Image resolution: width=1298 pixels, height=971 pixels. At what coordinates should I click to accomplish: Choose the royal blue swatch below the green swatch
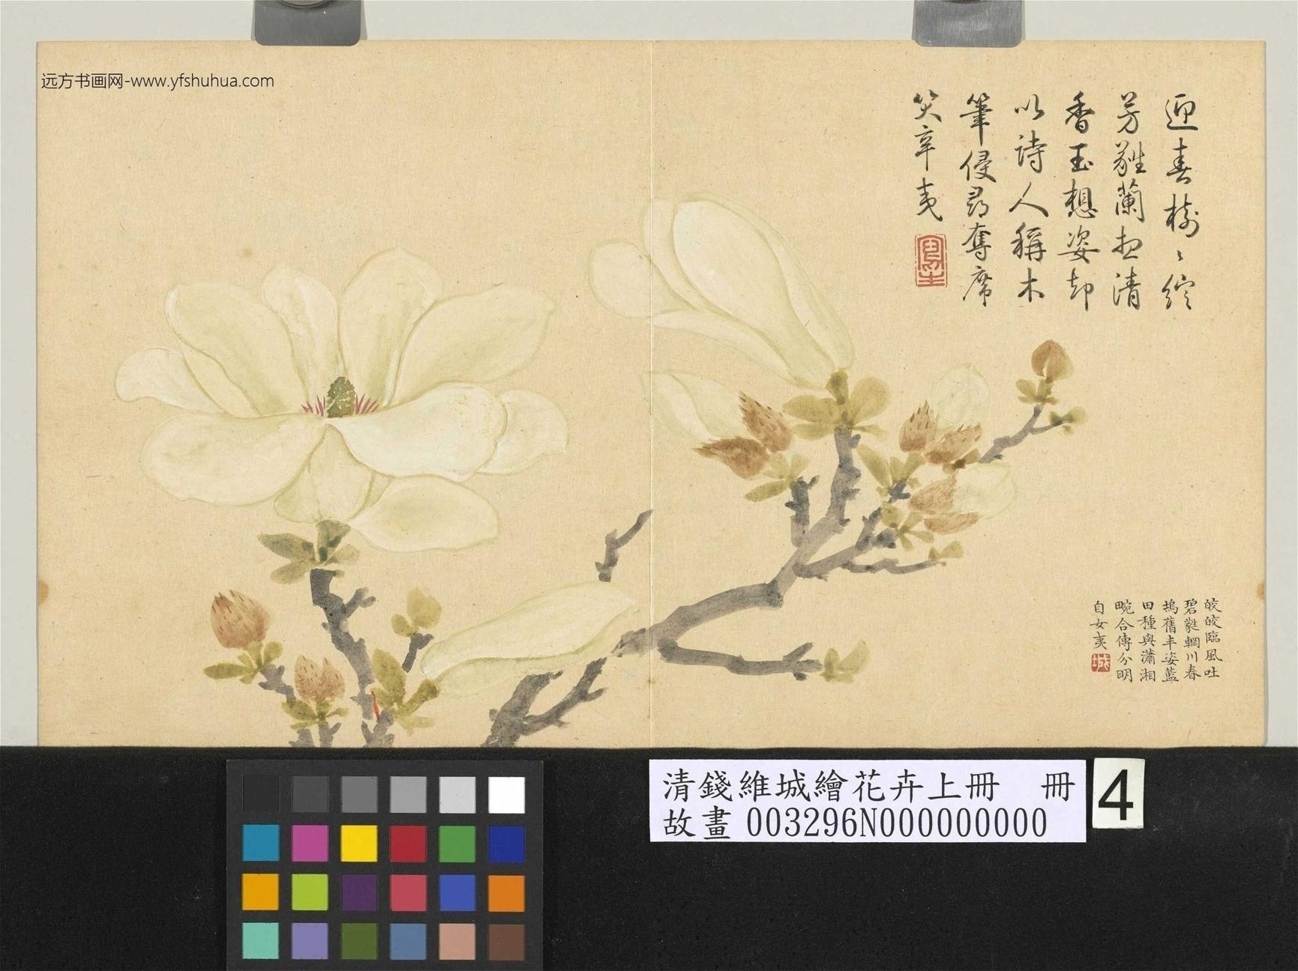point(458,892)
